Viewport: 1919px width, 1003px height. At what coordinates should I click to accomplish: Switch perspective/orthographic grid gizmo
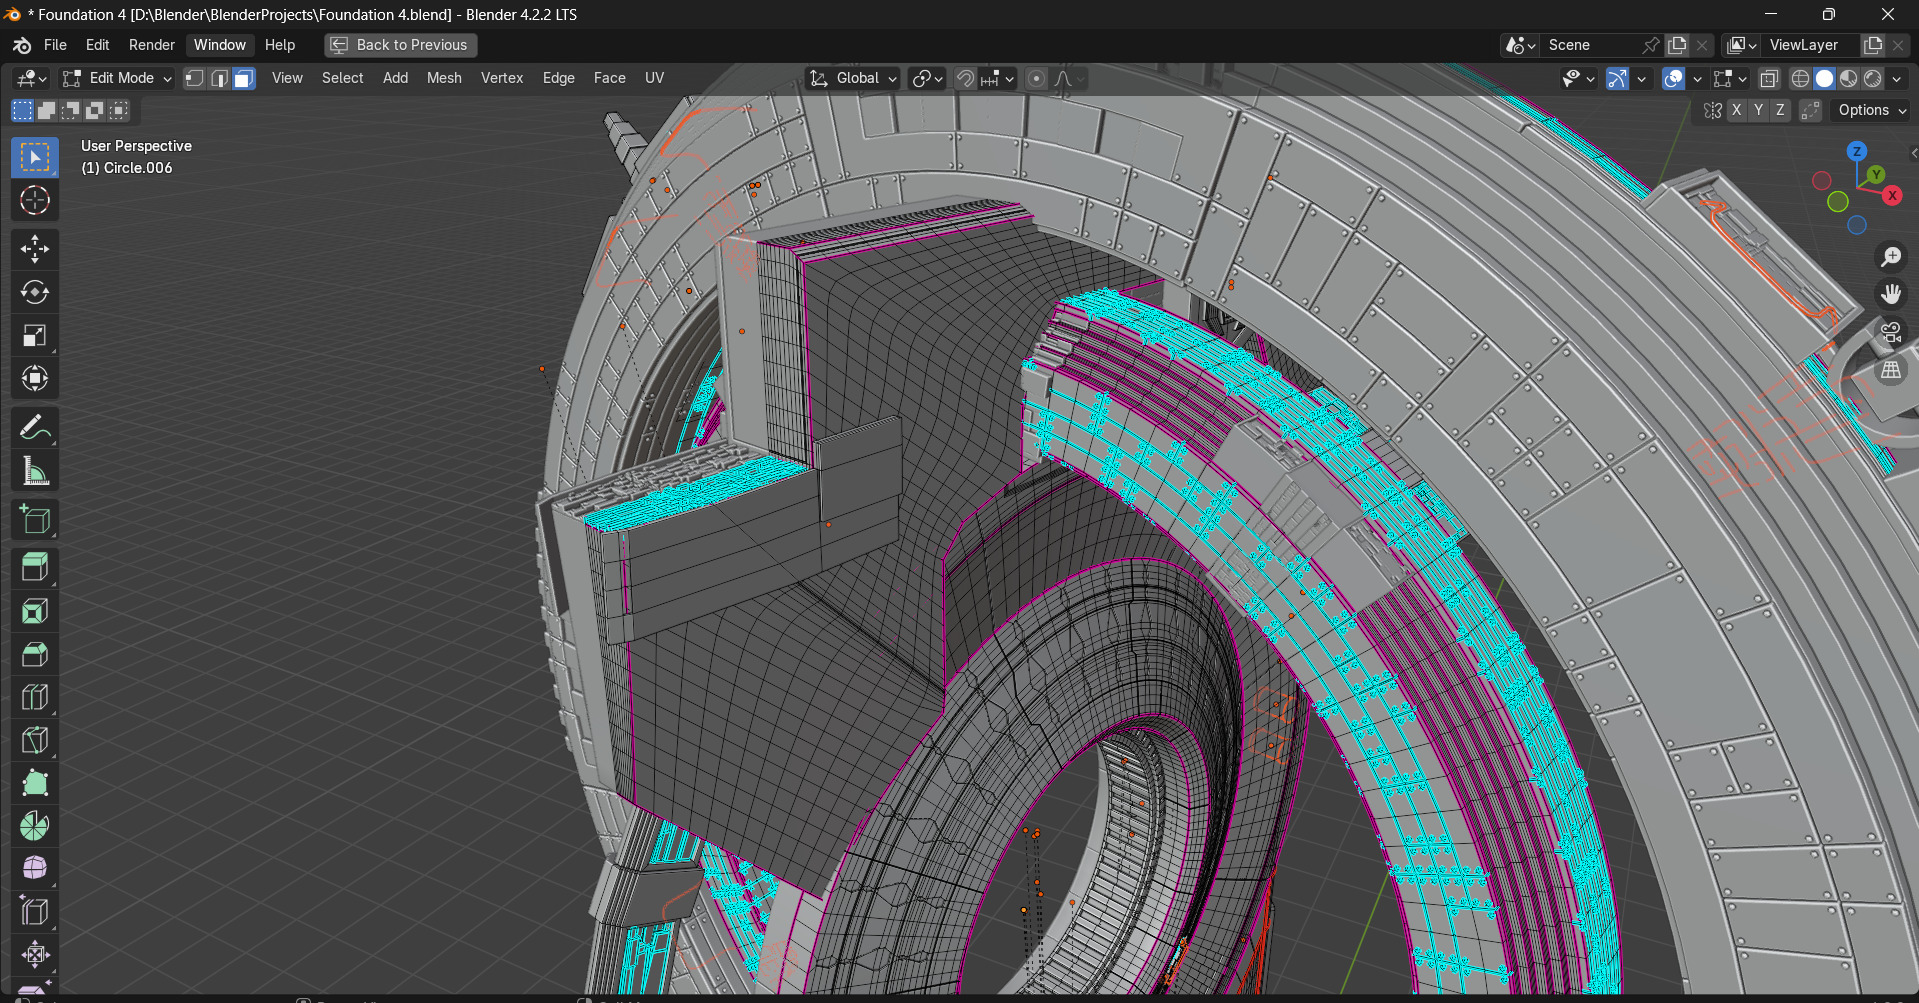click(1891, 370)
